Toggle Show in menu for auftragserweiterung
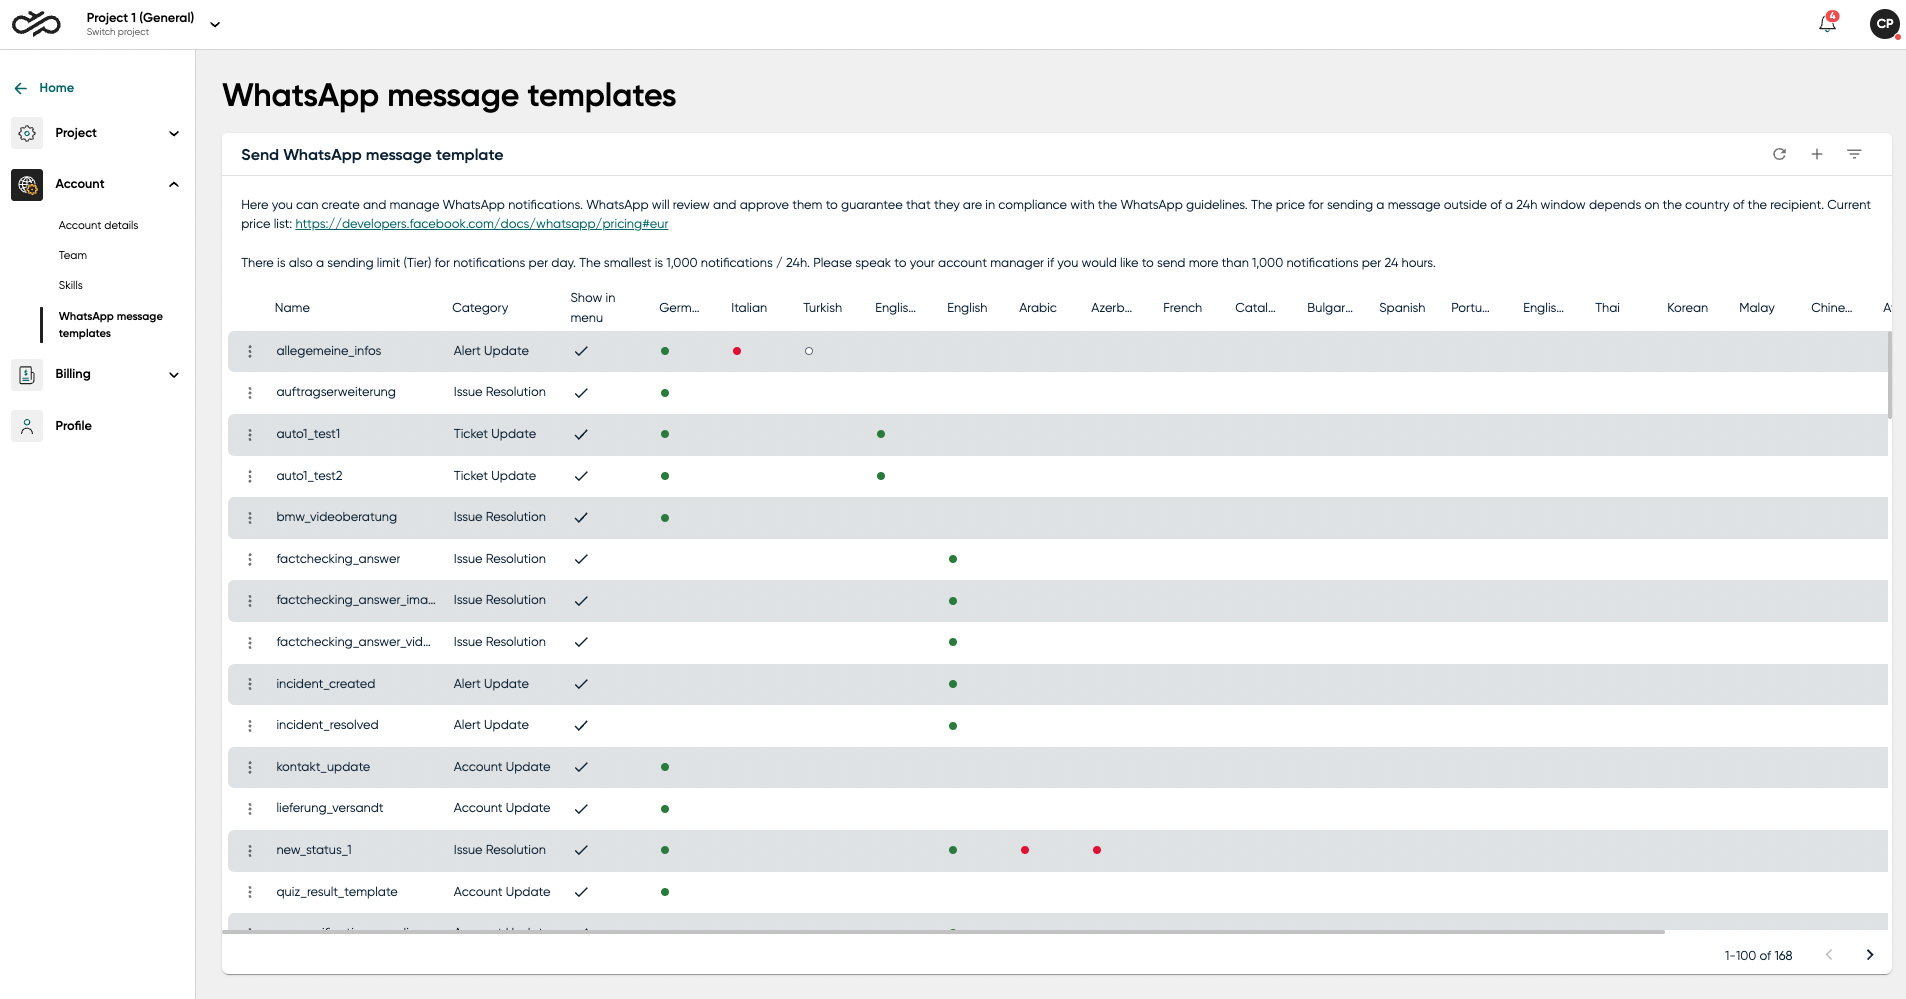The height and width of the screenshot is (999, 1906). [581, 393]
